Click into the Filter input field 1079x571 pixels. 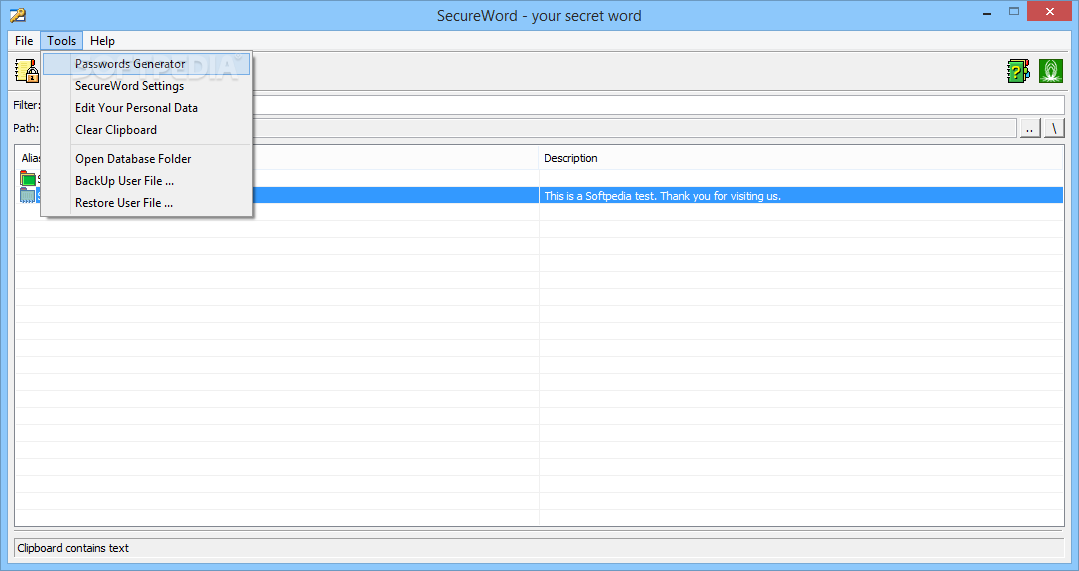659,105
